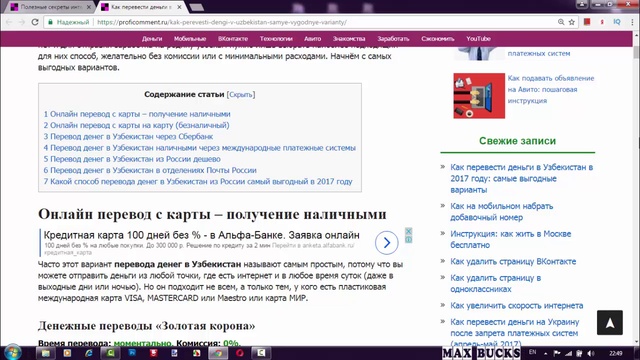This screenshot has height=360, width=640.
Task: Open Photoshop from the taskbar
Action: 132,353
